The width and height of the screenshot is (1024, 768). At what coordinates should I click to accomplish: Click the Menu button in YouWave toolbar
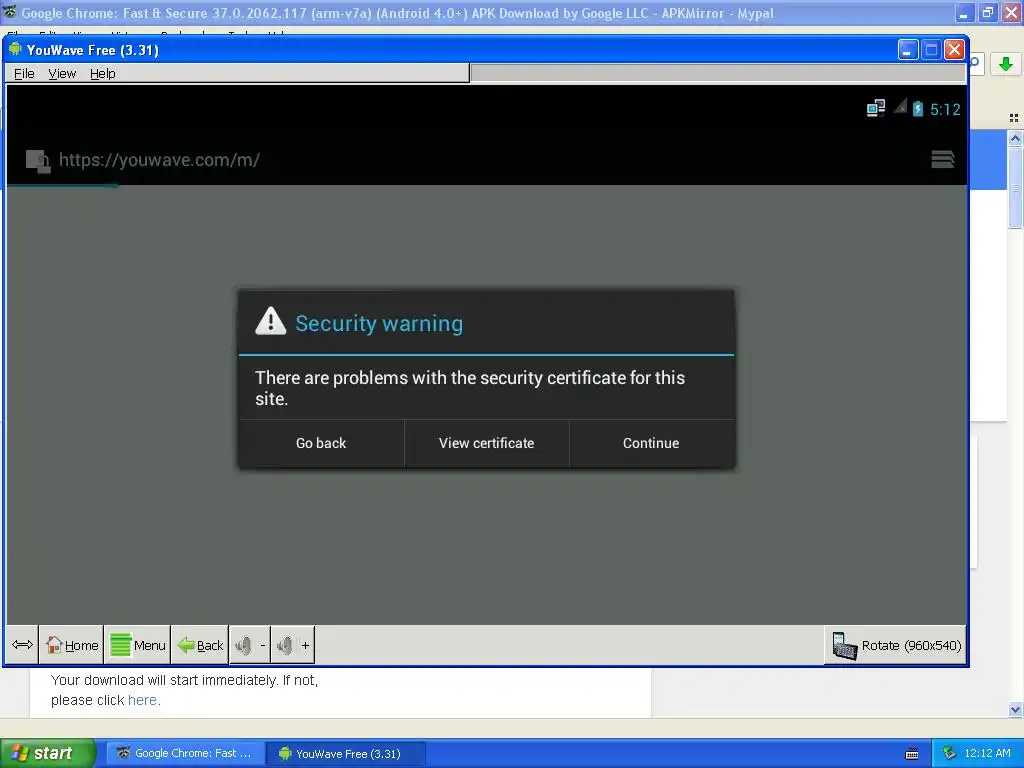(x=138, y=645)
